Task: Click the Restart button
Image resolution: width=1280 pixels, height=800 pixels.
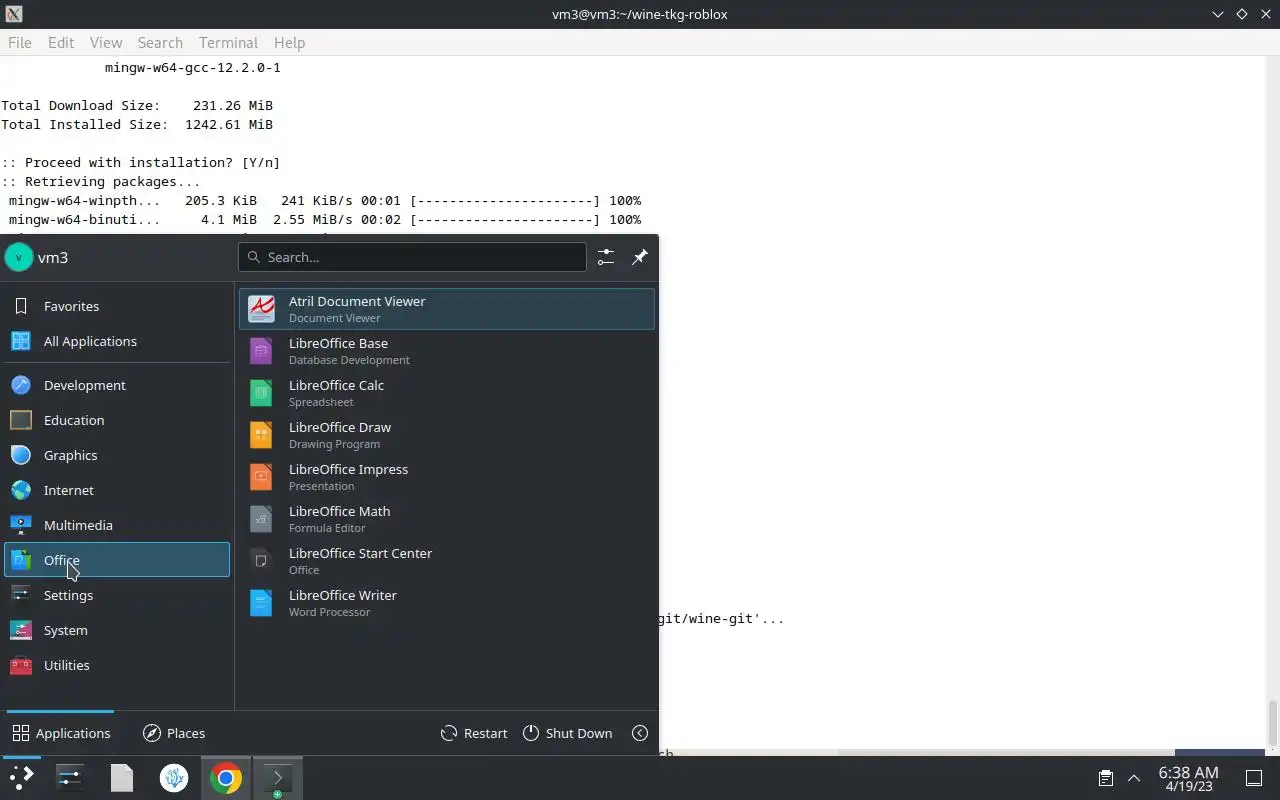Action: [x=474, y=733]
